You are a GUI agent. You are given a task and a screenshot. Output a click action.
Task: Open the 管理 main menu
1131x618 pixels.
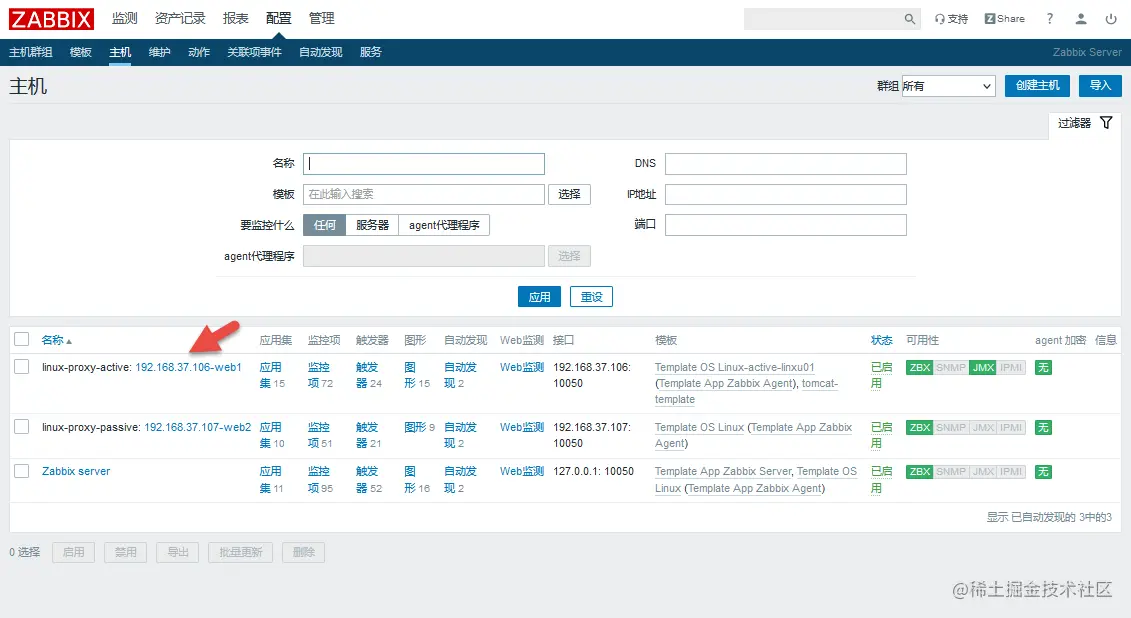(322, 19)
